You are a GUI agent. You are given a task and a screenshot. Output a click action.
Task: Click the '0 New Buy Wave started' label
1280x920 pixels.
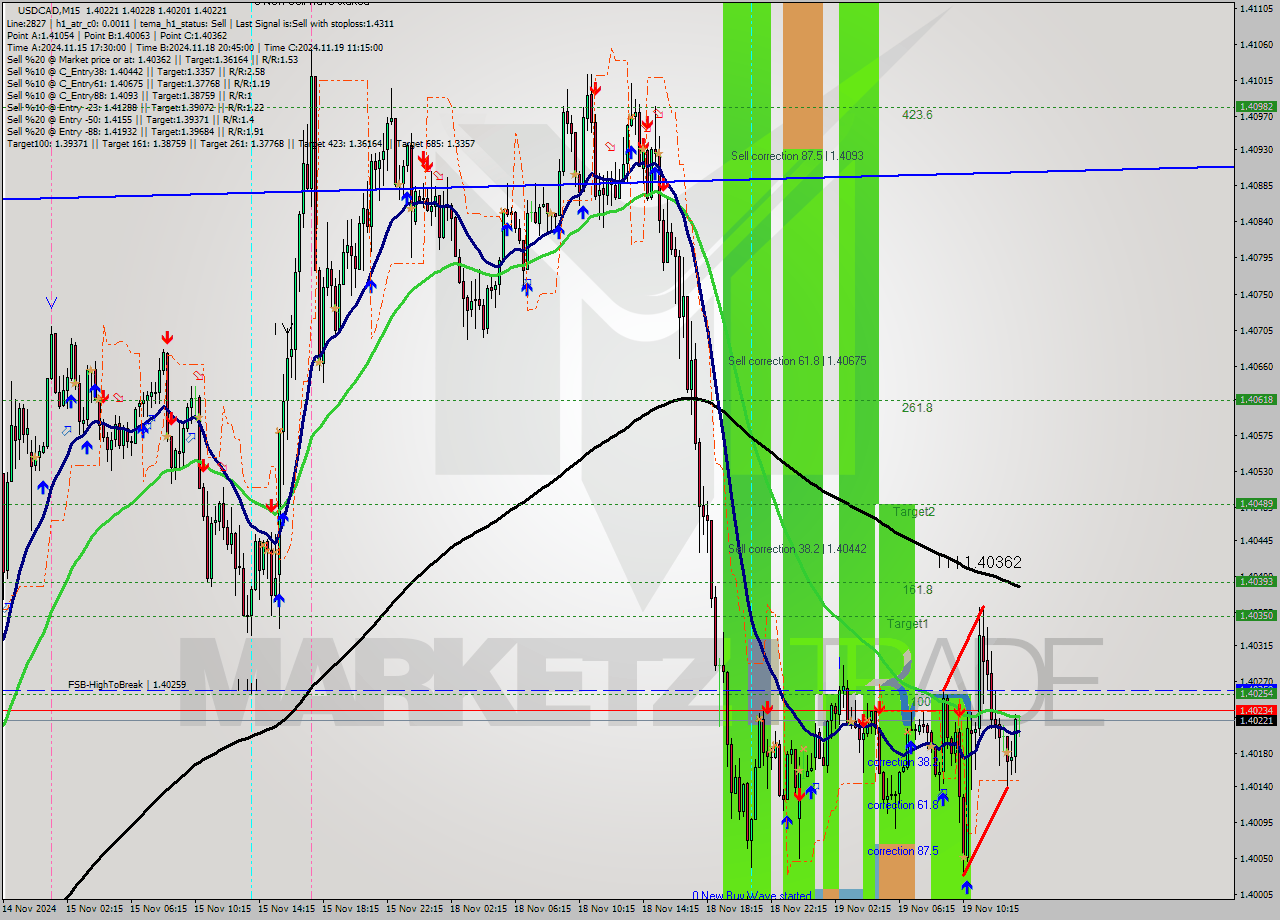pos(752,896)
